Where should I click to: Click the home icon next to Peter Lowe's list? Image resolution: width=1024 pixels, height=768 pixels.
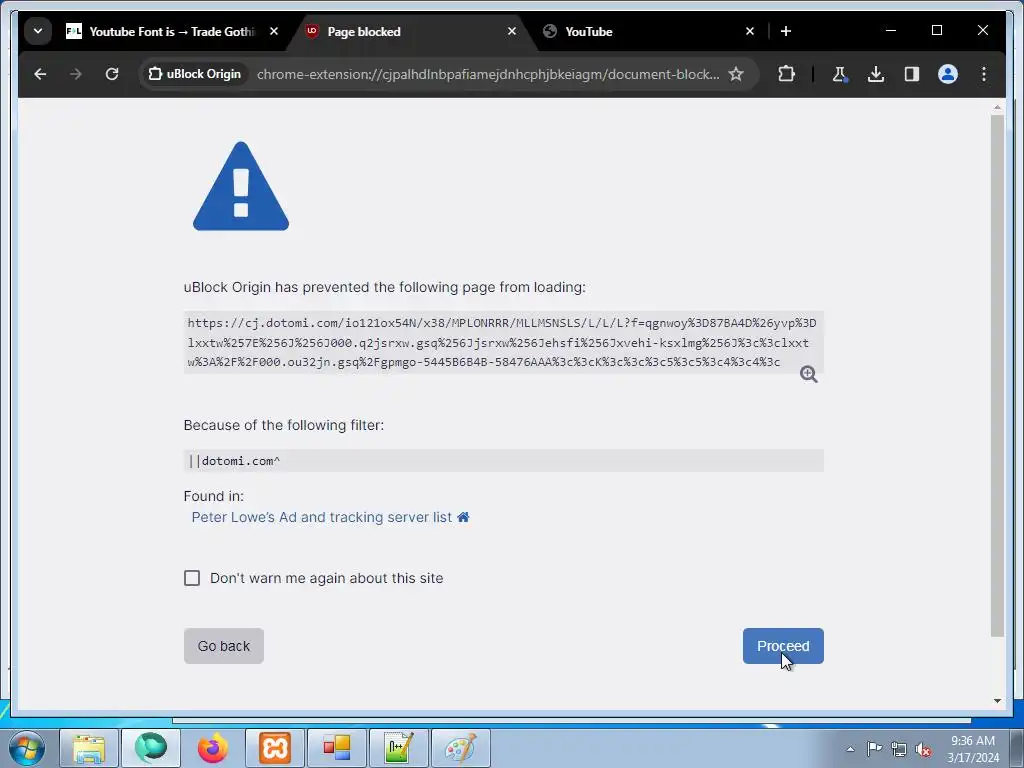463,517
